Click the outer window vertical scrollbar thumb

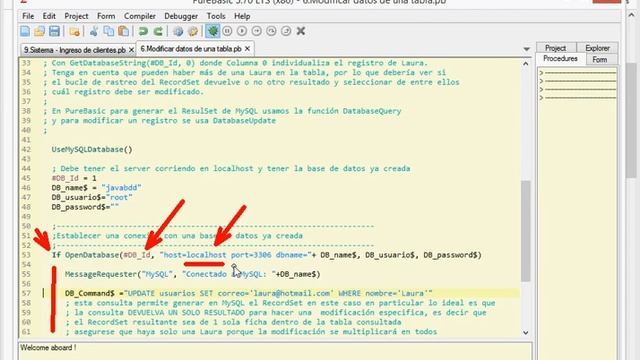pyautogui.click(x=631, y=120)
